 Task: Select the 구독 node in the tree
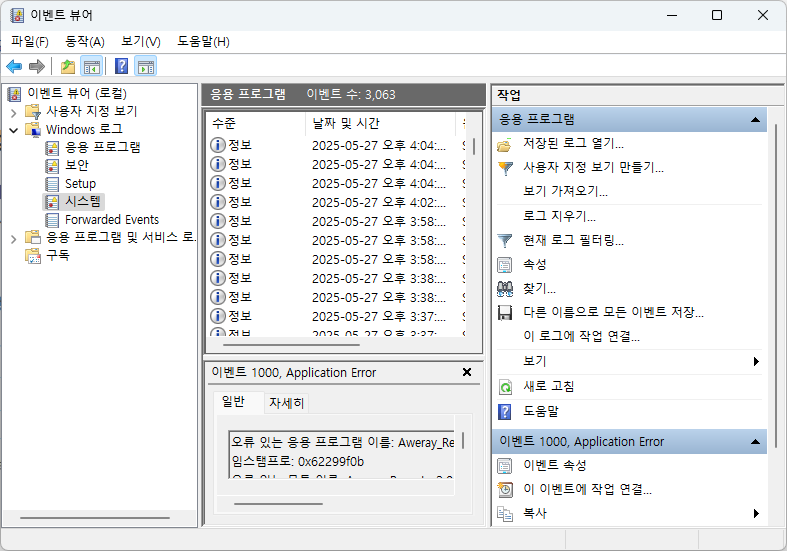[58, 255]
